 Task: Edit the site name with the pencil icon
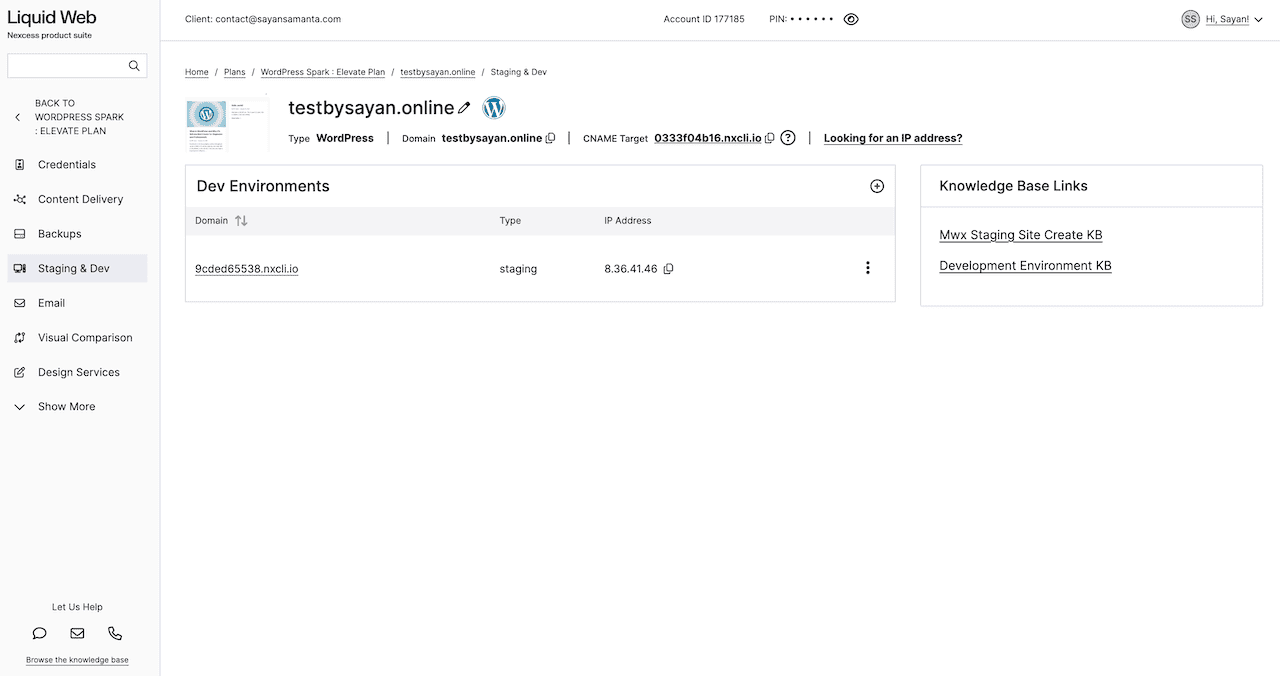[x=465, y=107]
